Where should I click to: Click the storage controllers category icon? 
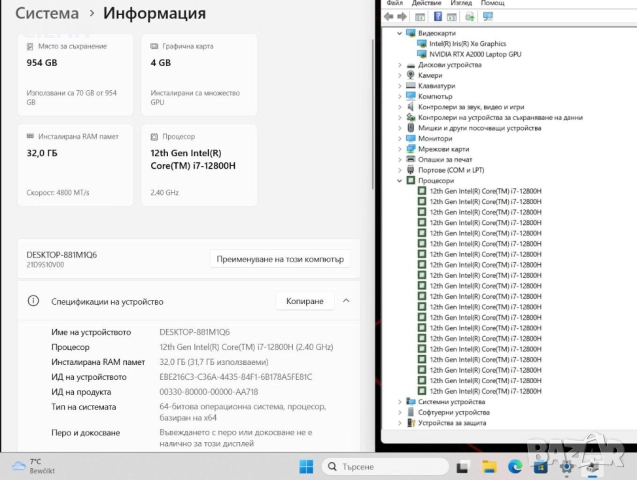(411, 117)
